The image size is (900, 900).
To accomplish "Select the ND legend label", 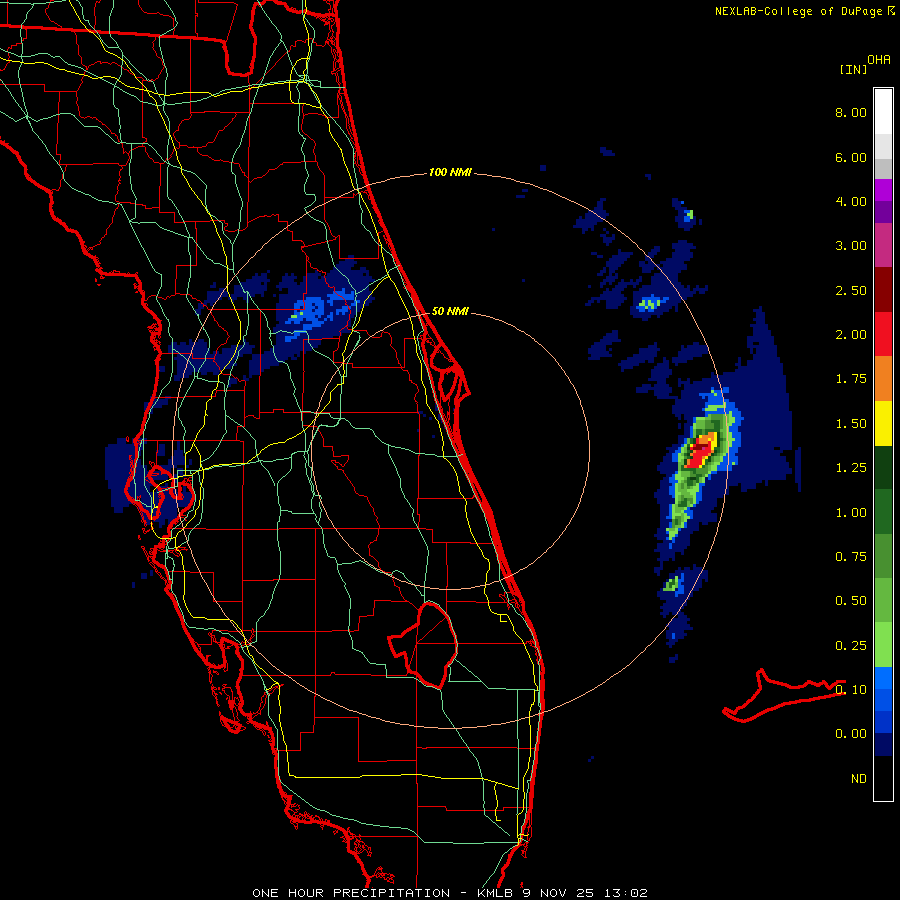I will (859, 779).
